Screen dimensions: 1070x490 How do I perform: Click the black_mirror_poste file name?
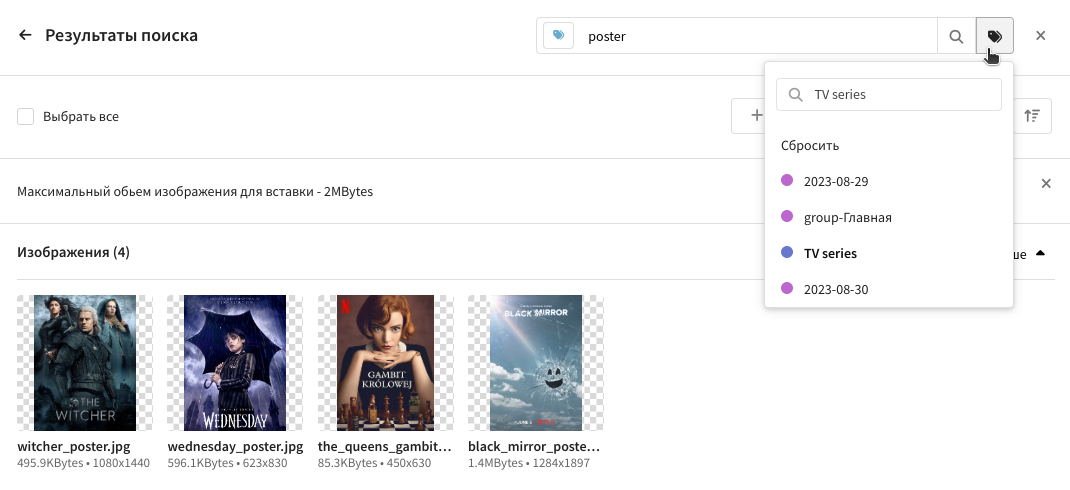534,446
